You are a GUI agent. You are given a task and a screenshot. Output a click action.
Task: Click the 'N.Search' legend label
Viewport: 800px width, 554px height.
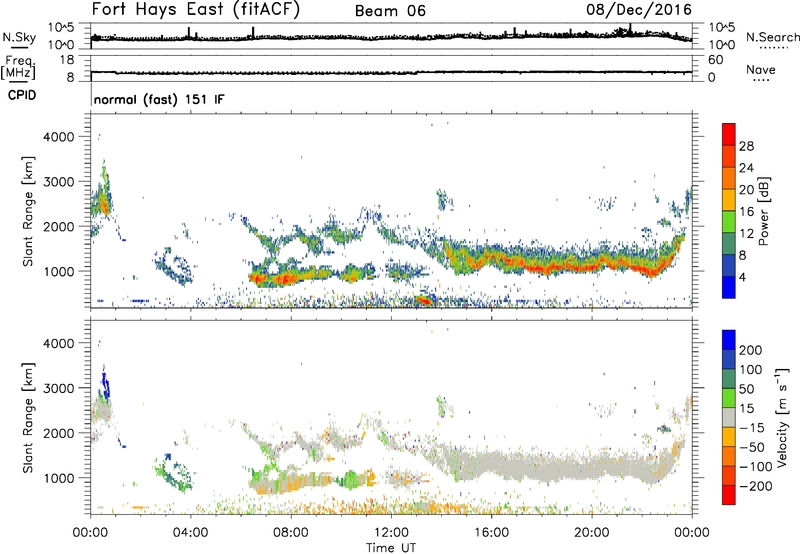pos(773,37)
